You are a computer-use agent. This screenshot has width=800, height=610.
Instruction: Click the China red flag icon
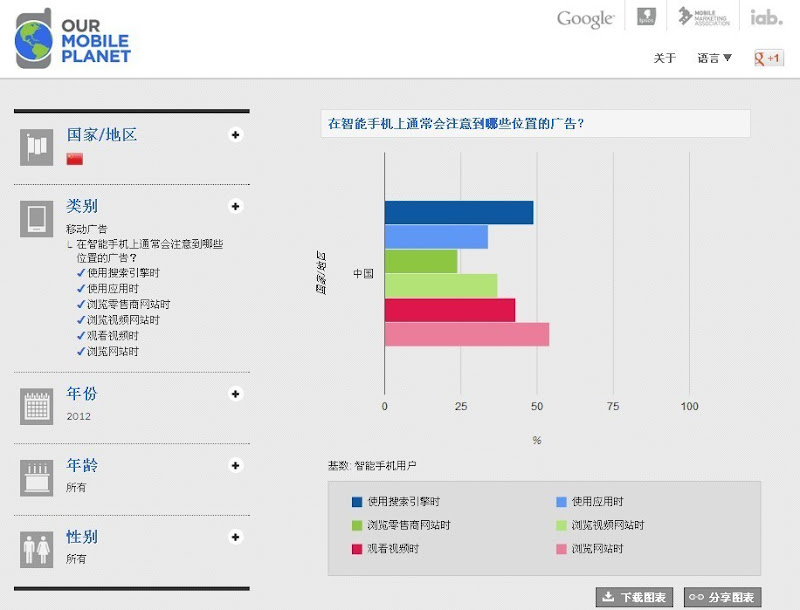pos(75,159)
